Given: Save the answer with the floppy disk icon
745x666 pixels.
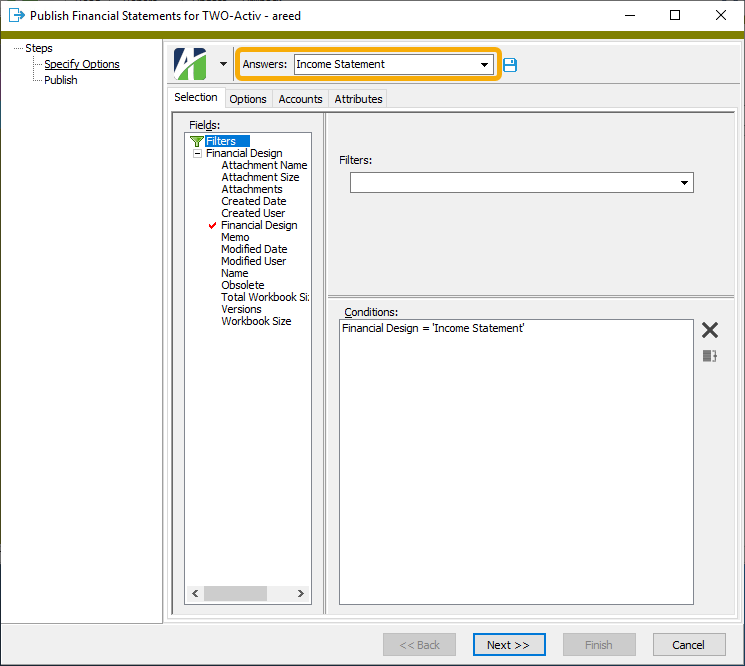Looking at the screenshot, I should click(510, 65).
